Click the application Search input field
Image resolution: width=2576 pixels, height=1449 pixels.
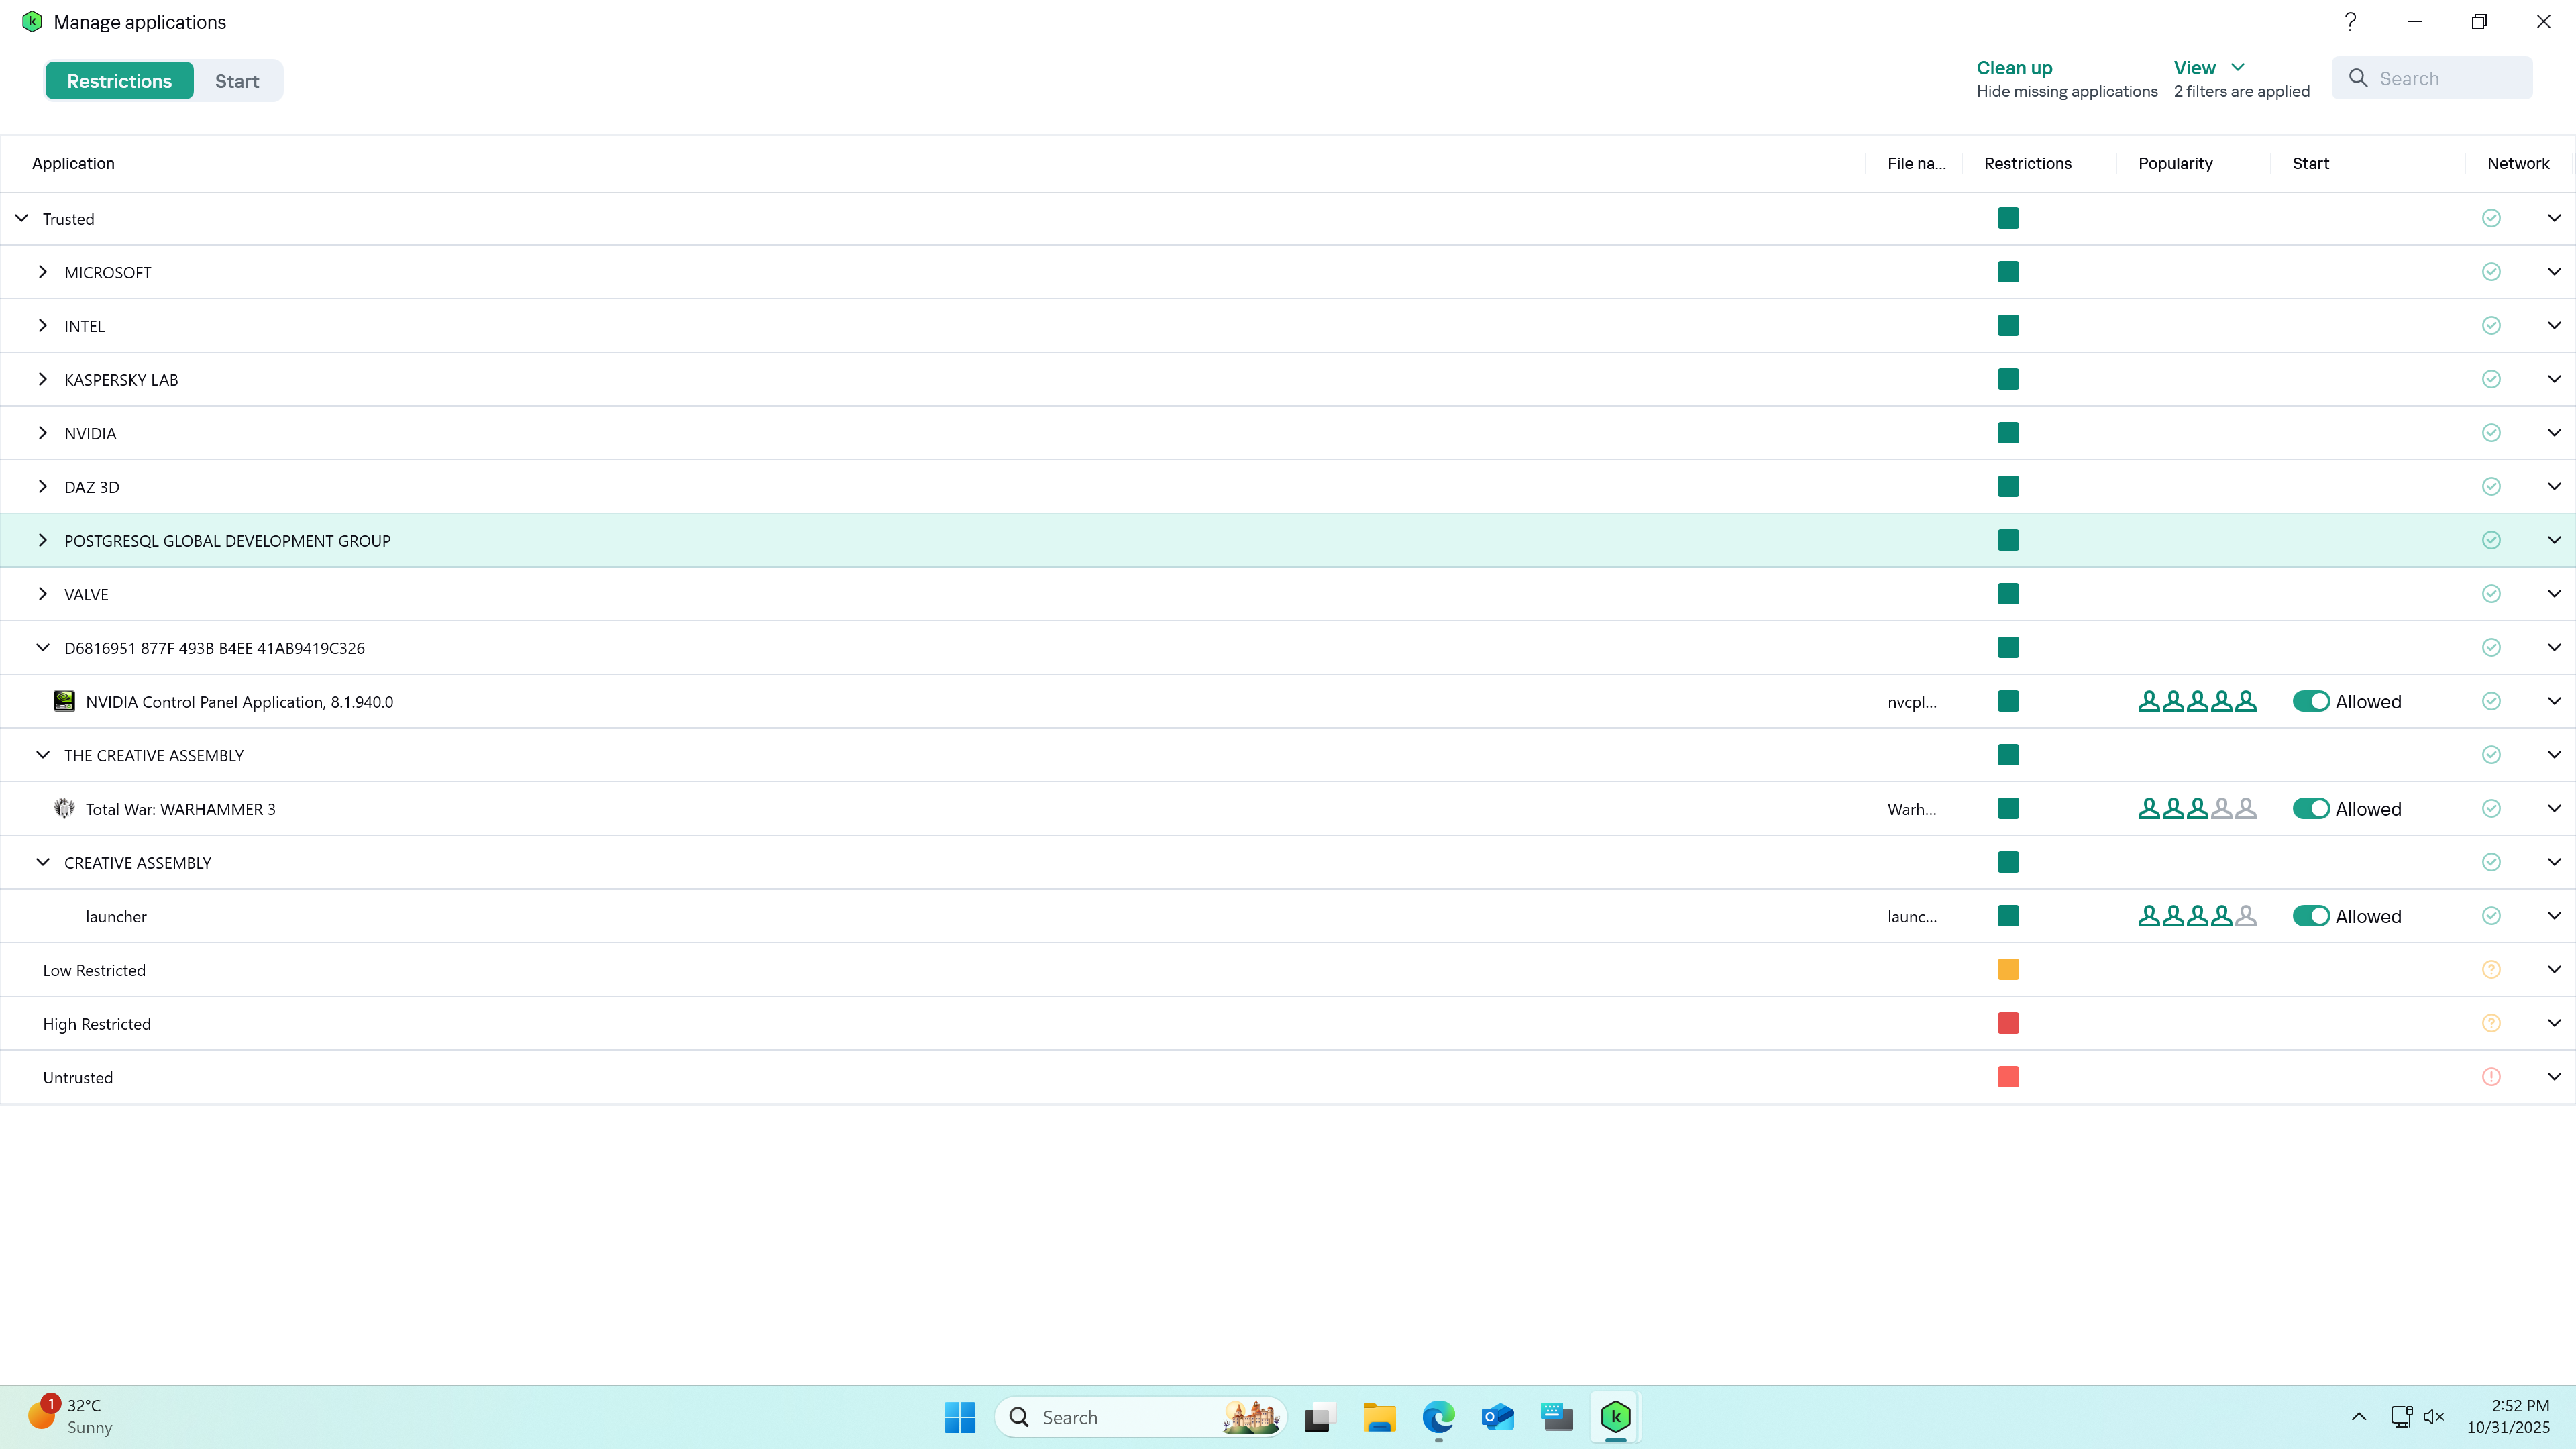tap(2432, 78)
